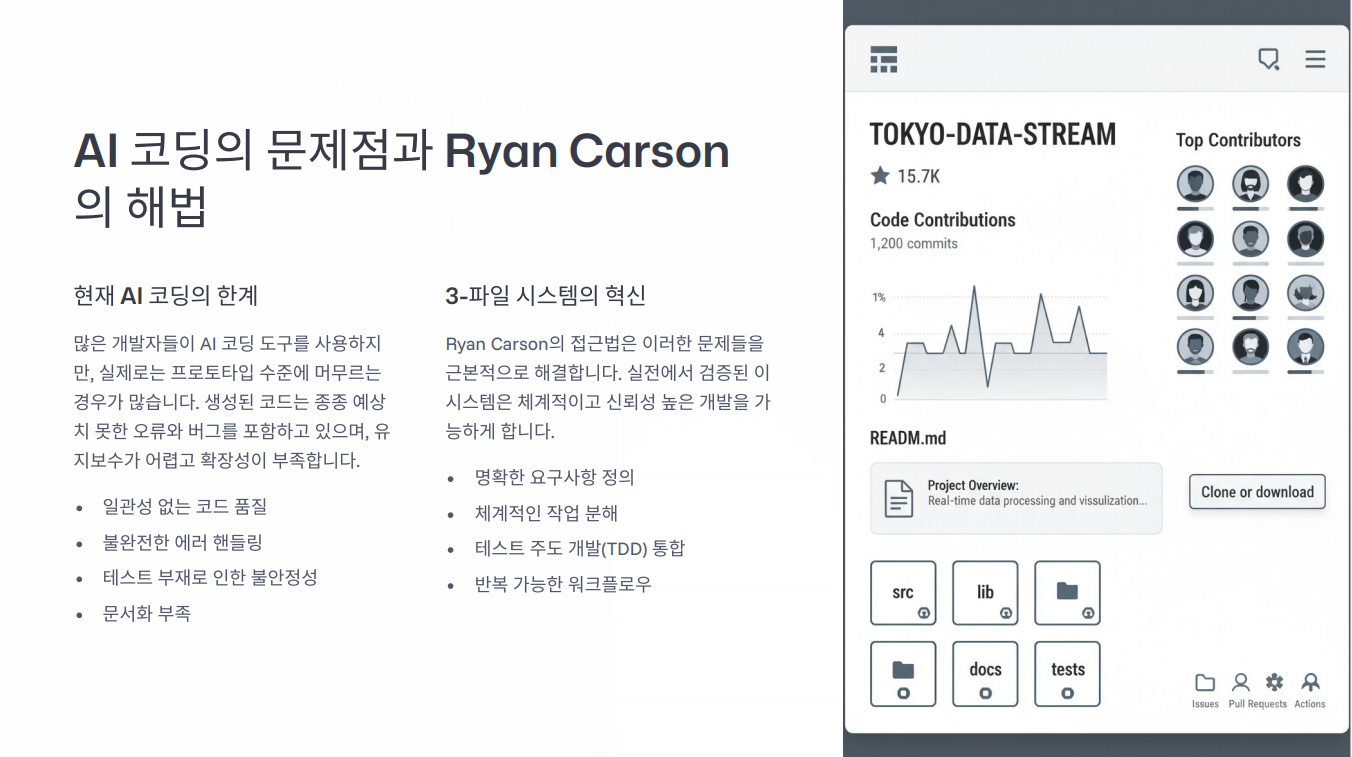Click the Clone or download button

click(x=1257, y=492)
